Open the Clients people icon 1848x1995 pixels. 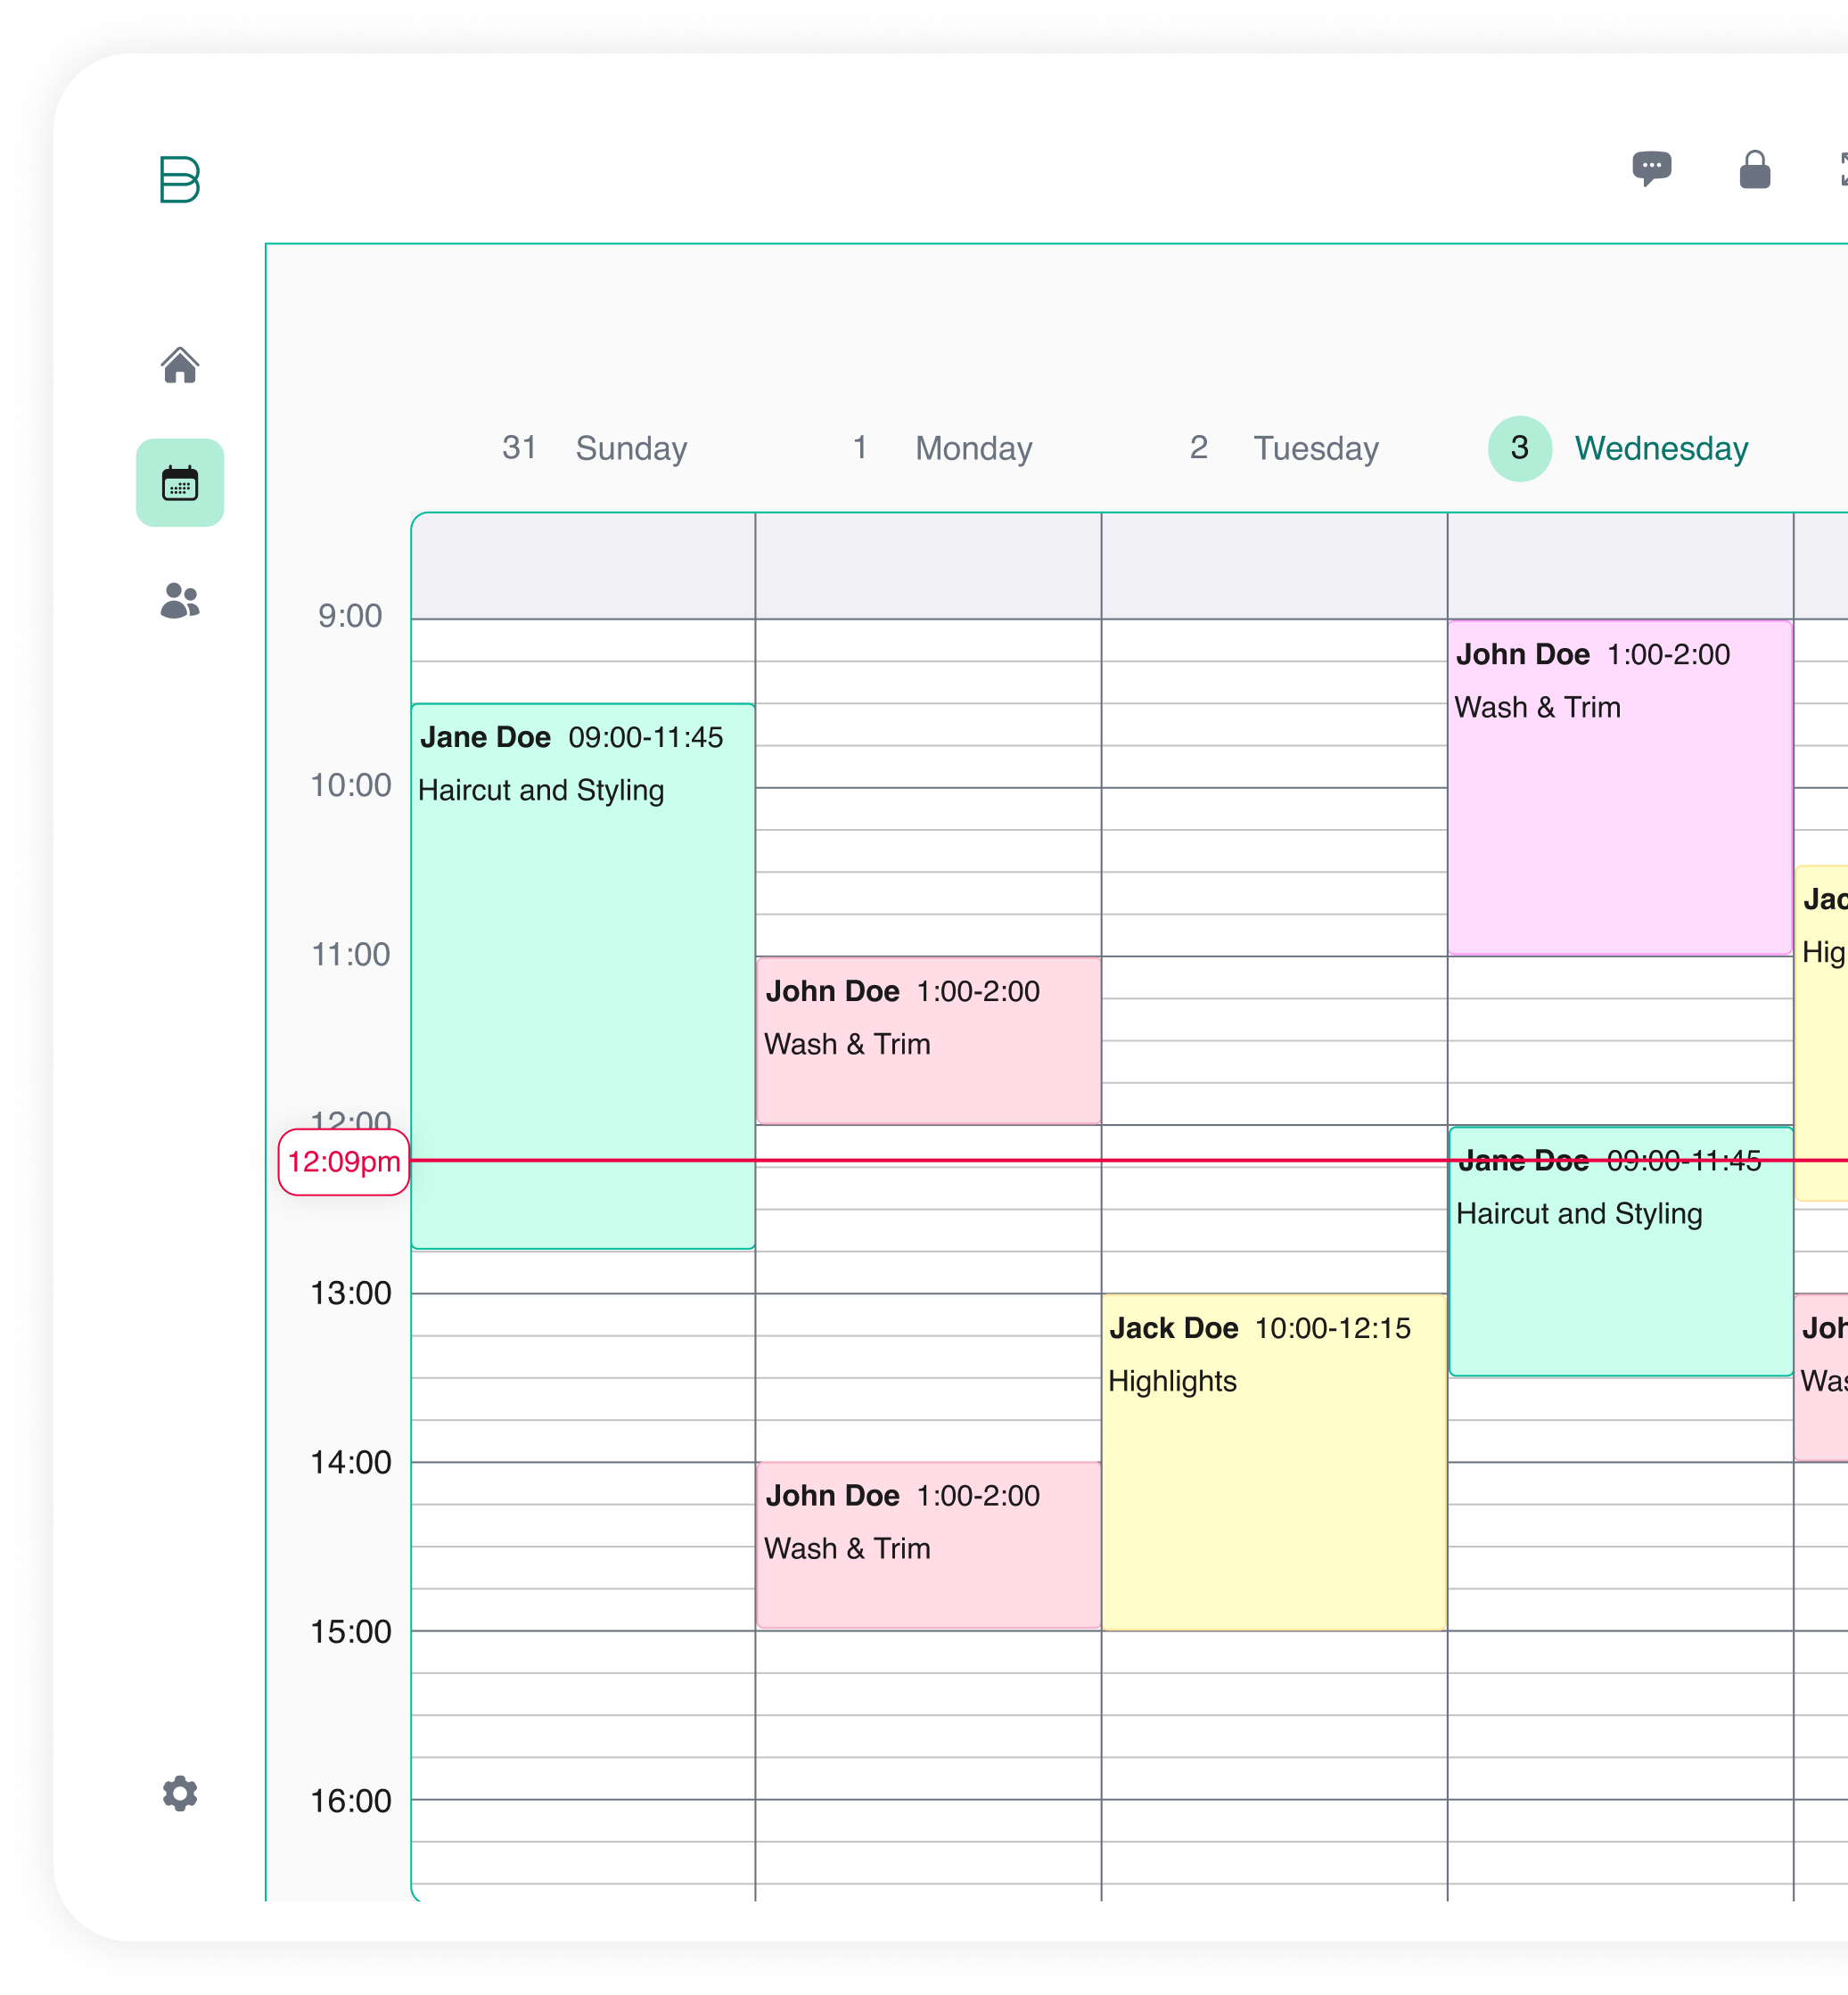pos(180,600)
